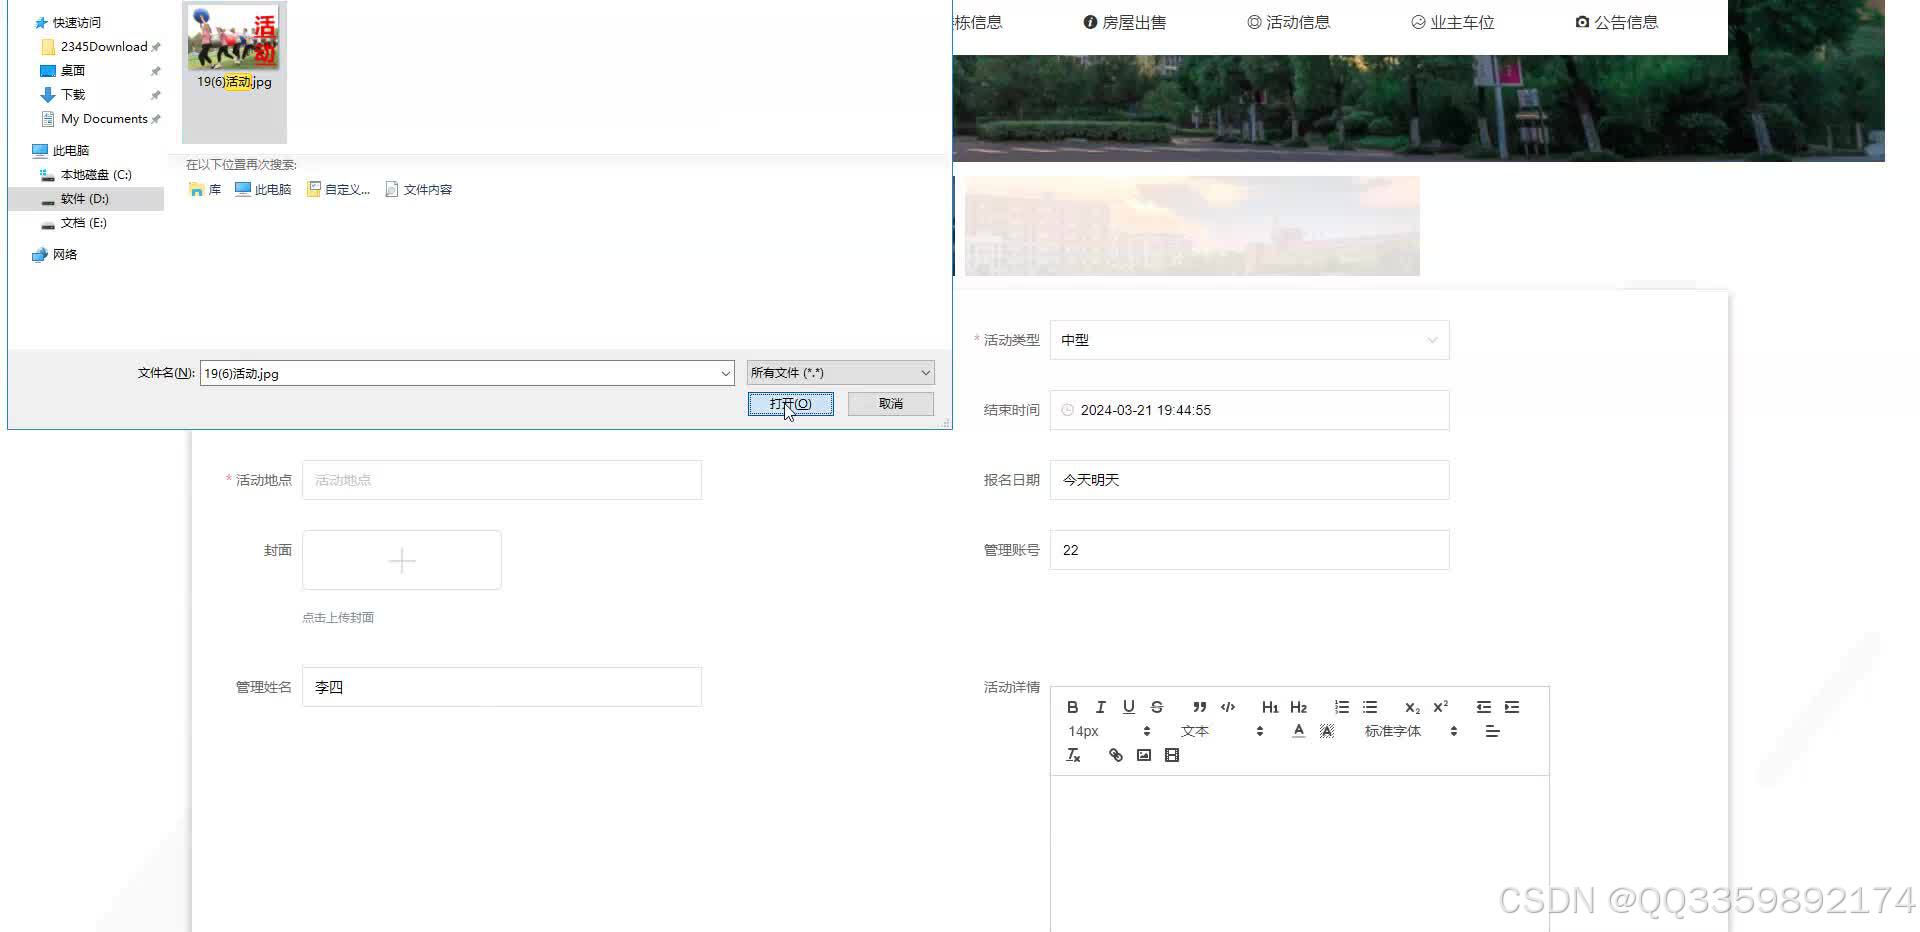
Task: Open text background color picker
Action: click(1327, 731)
